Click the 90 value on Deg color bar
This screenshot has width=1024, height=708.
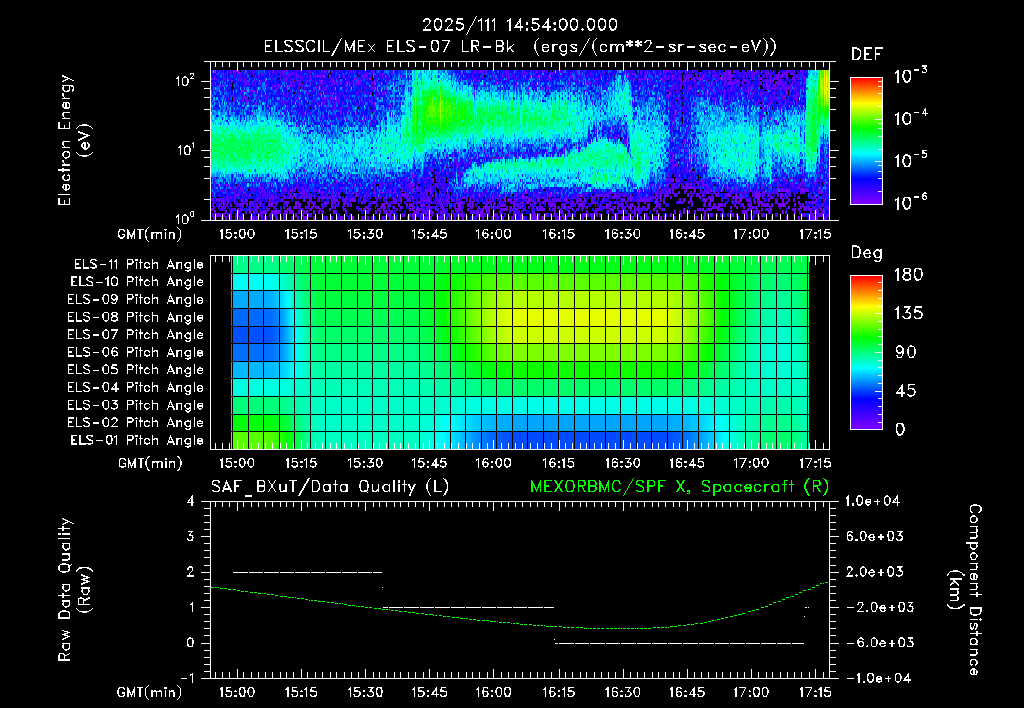[x=906, y=353]
